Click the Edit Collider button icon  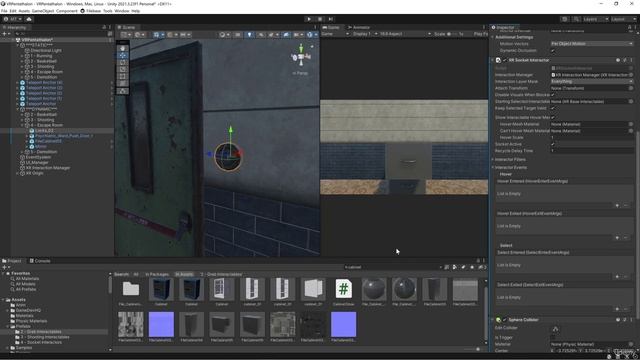pyautogui.click(x=556, y=329)
